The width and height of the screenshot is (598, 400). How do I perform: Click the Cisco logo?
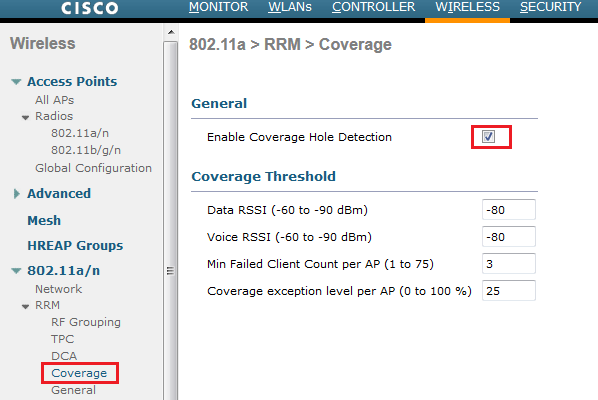[90, 8]
